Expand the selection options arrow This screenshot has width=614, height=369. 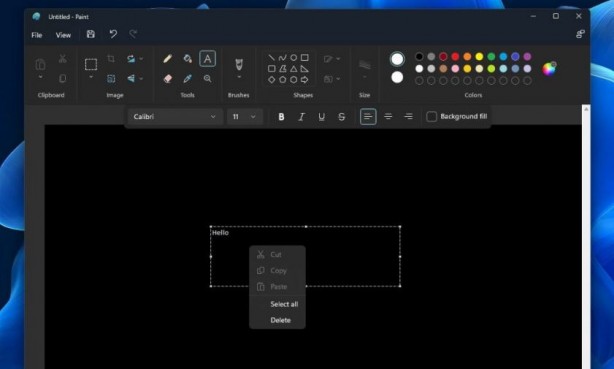pos(91,77)
